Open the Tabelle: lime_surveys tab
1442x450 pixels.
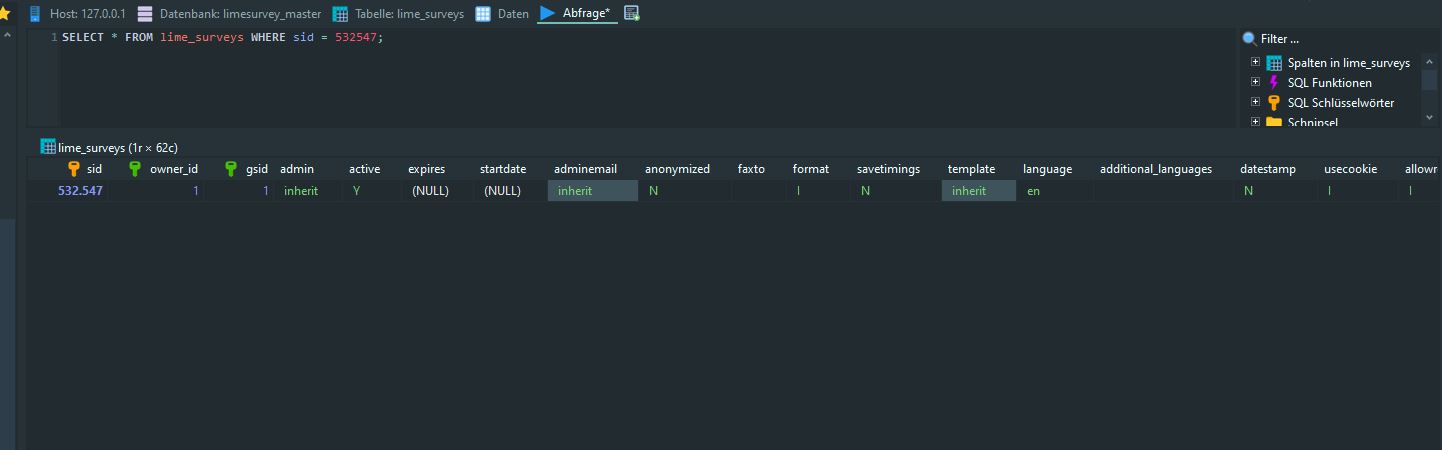(399, 14)
